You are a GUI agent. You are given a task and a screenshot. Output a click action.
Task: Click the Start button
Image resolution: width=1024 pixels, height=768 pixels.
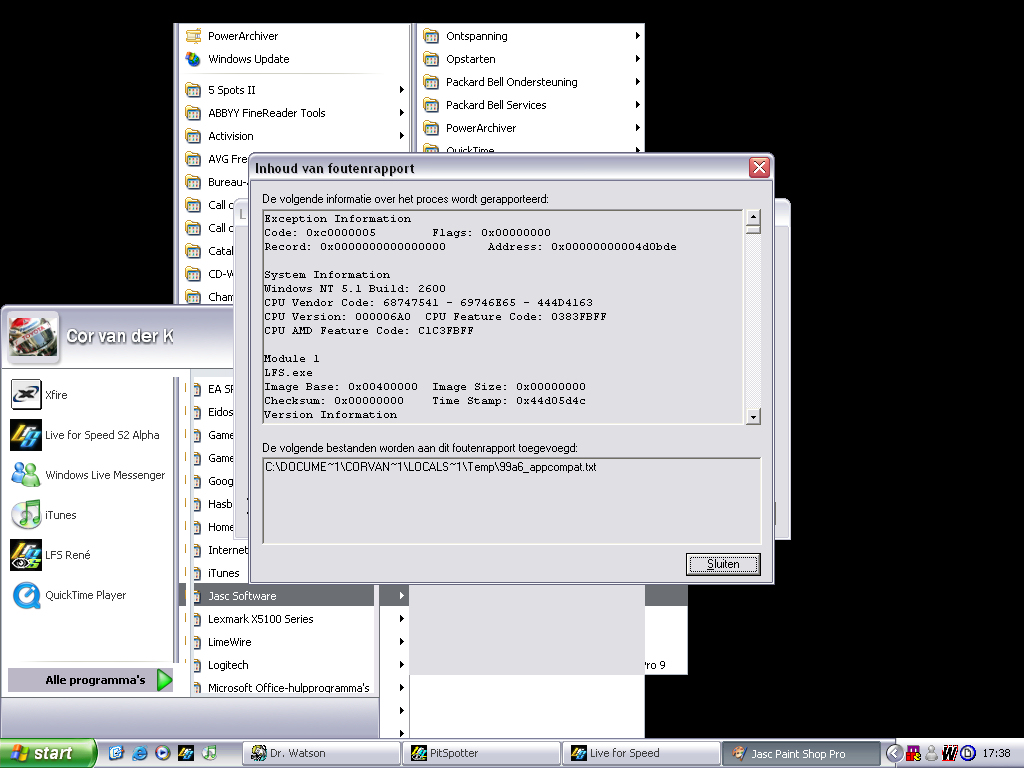(47, 753)
